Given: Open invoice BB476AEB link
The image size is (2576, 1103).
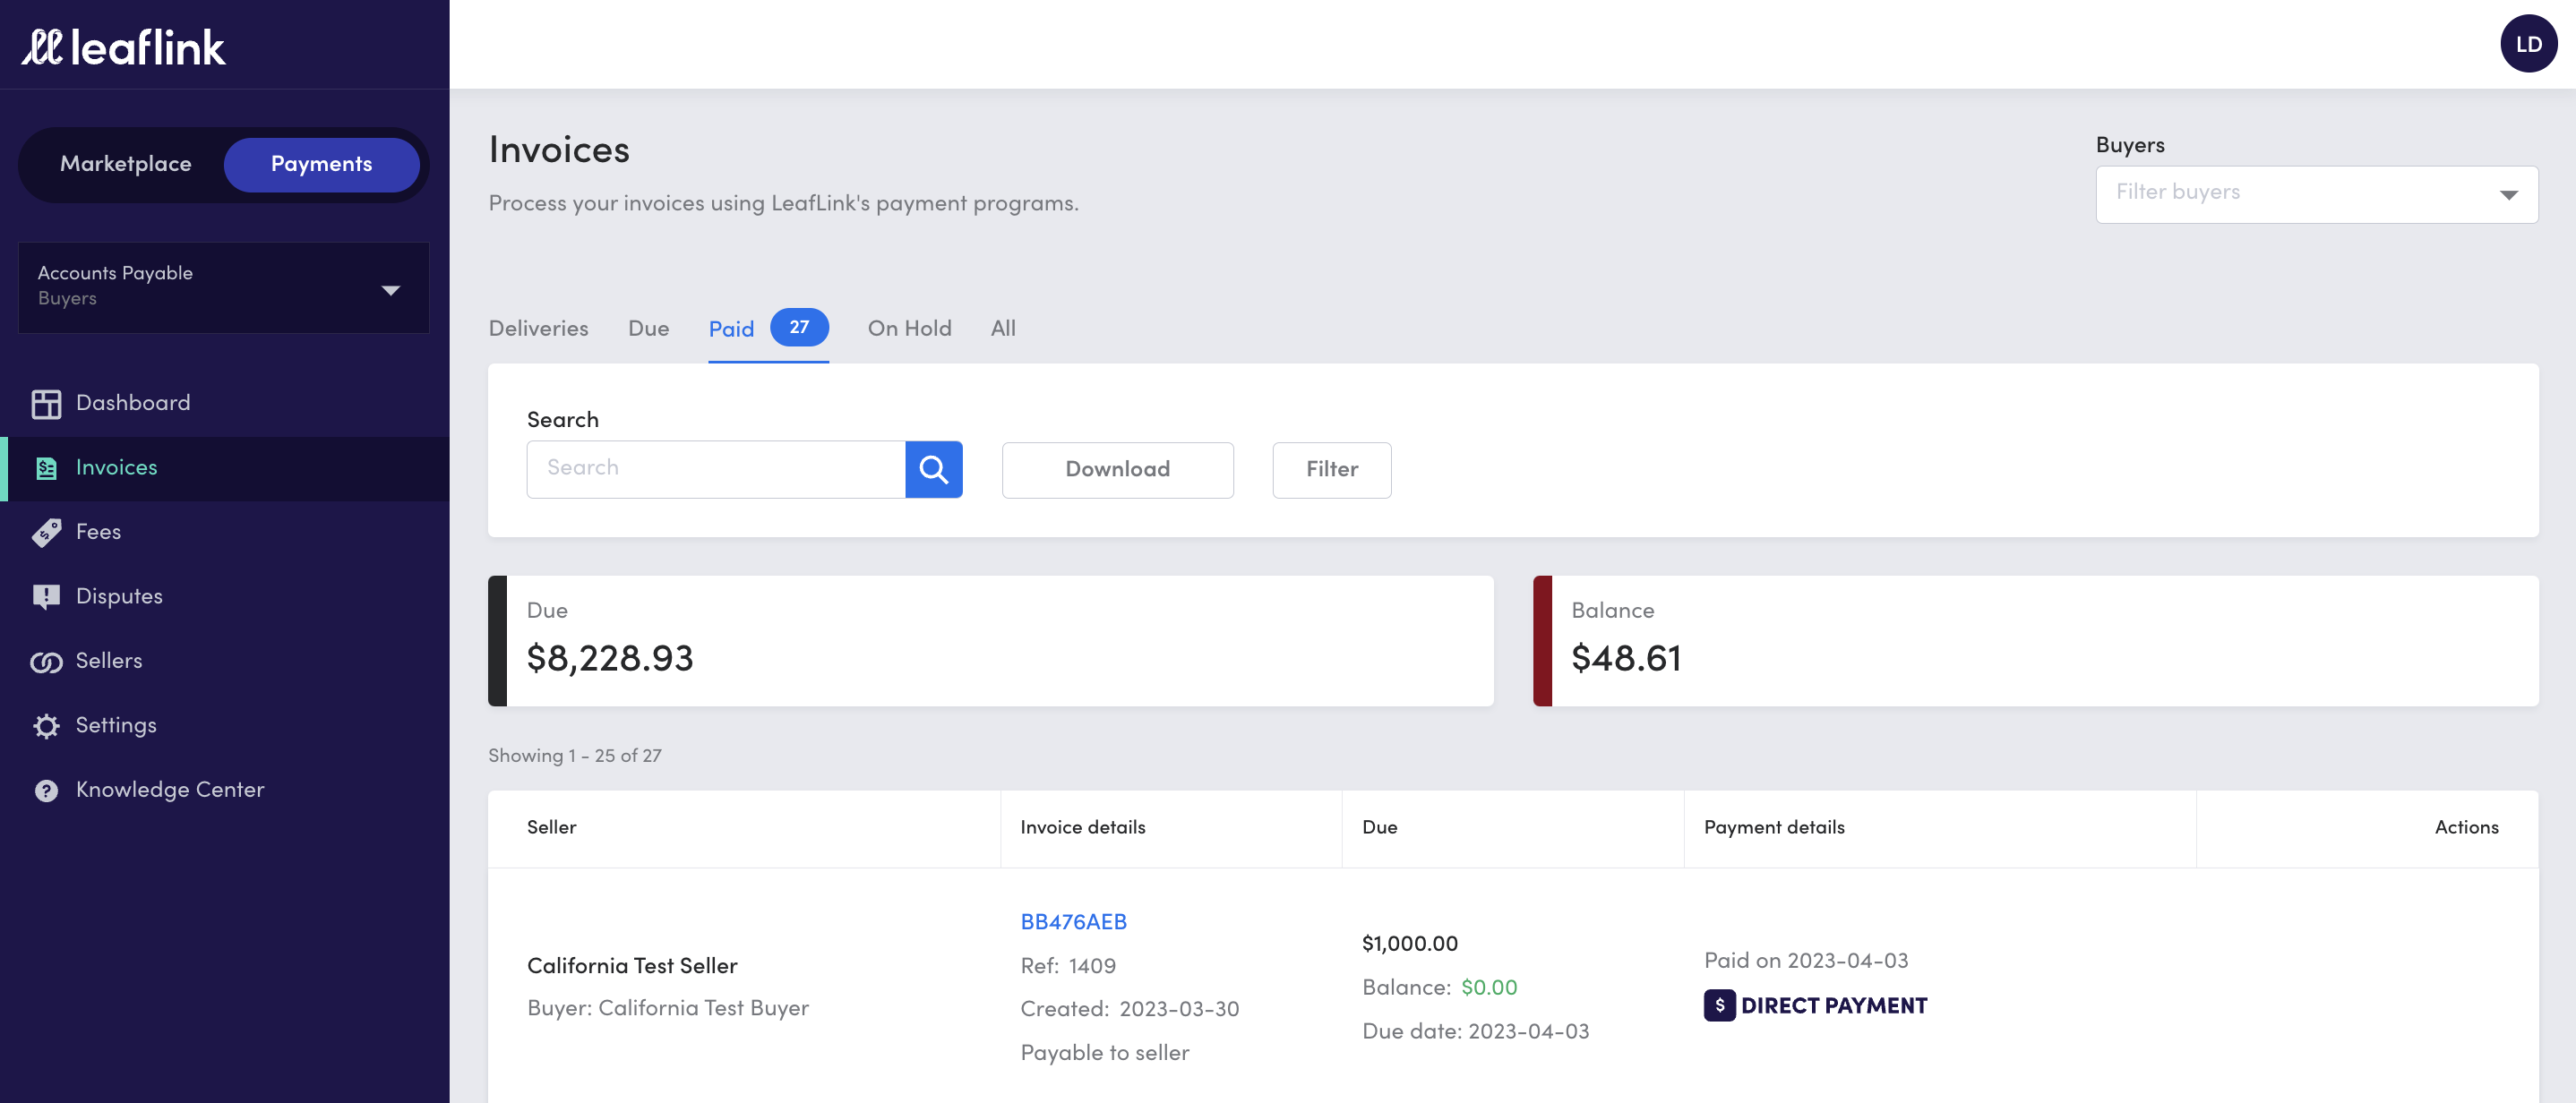Looking at the screenshot, I should [x=1073, y=922].
